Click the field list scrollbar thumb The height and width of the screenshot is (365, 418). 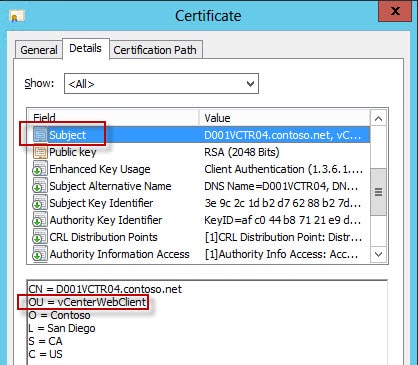pyautogui.click(x=378, y=192)
